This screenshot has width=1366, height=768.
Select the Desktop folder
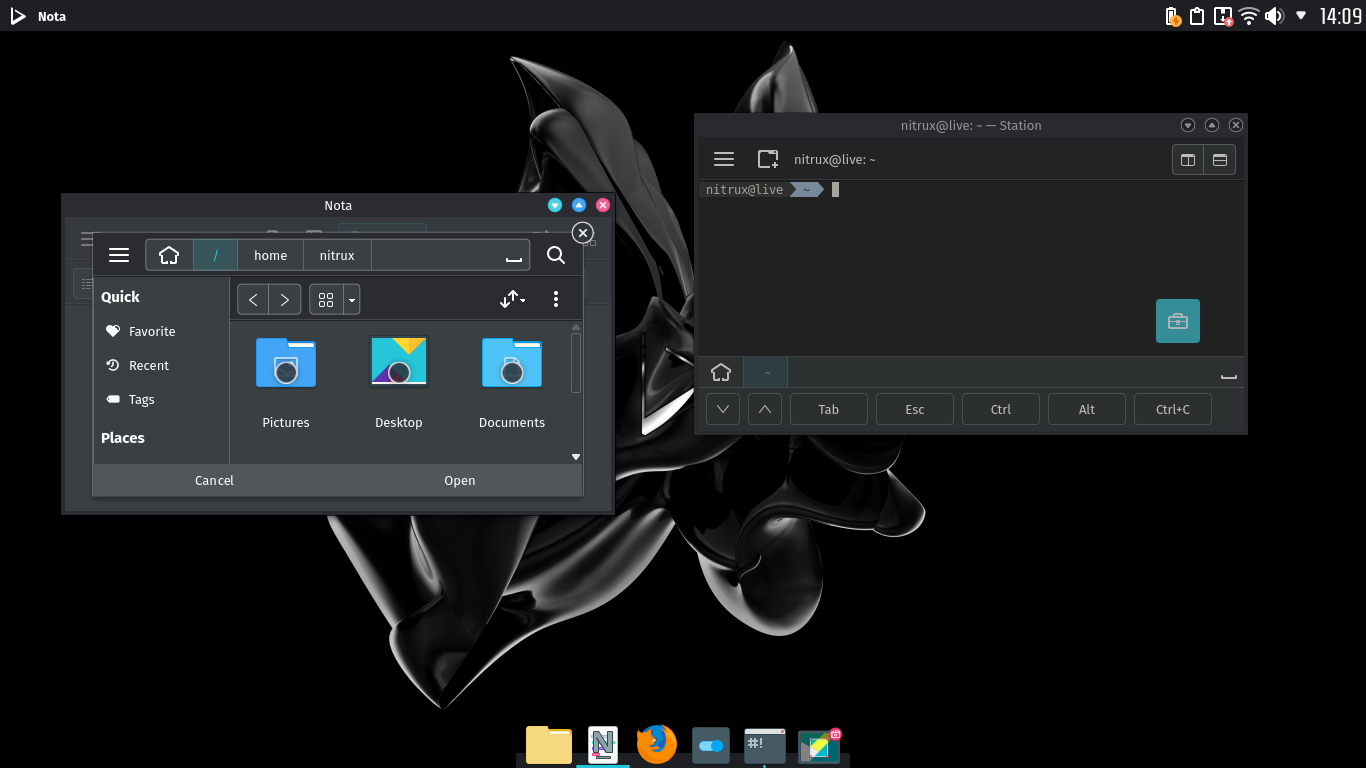pos(399,383)
